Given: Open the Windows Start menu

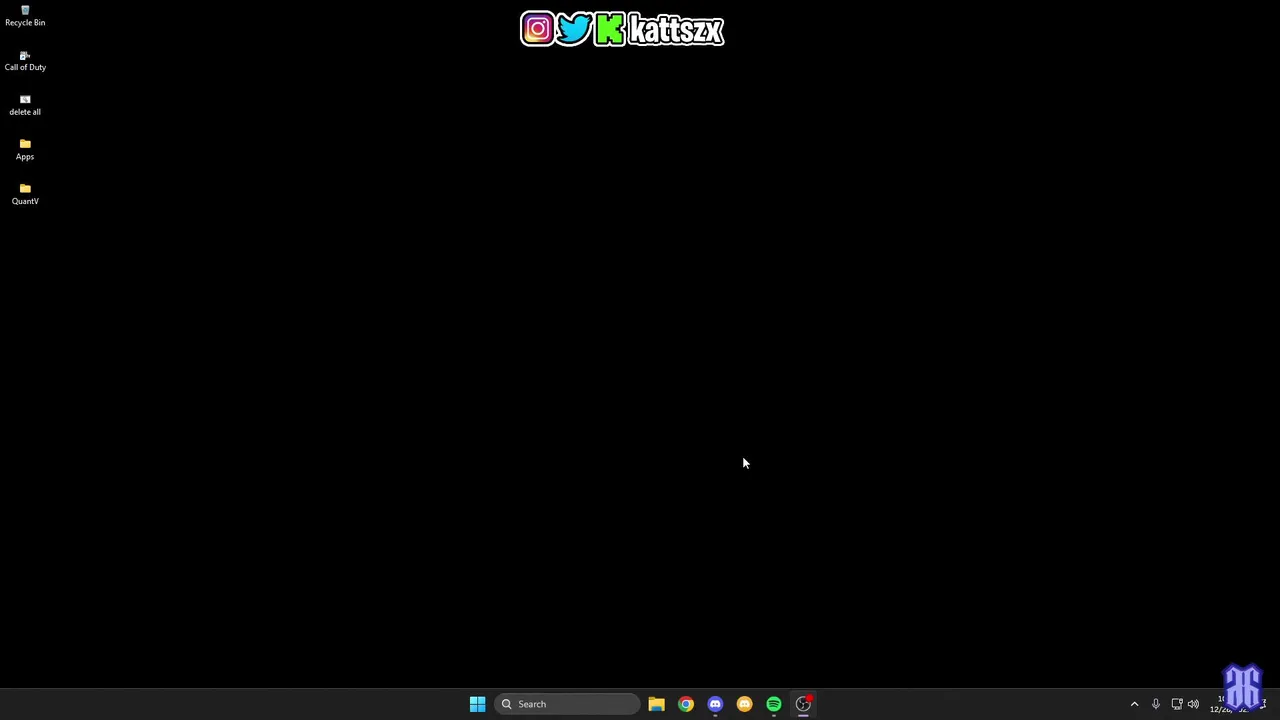Looking at the screenshot, I should (x=477, y=704).
